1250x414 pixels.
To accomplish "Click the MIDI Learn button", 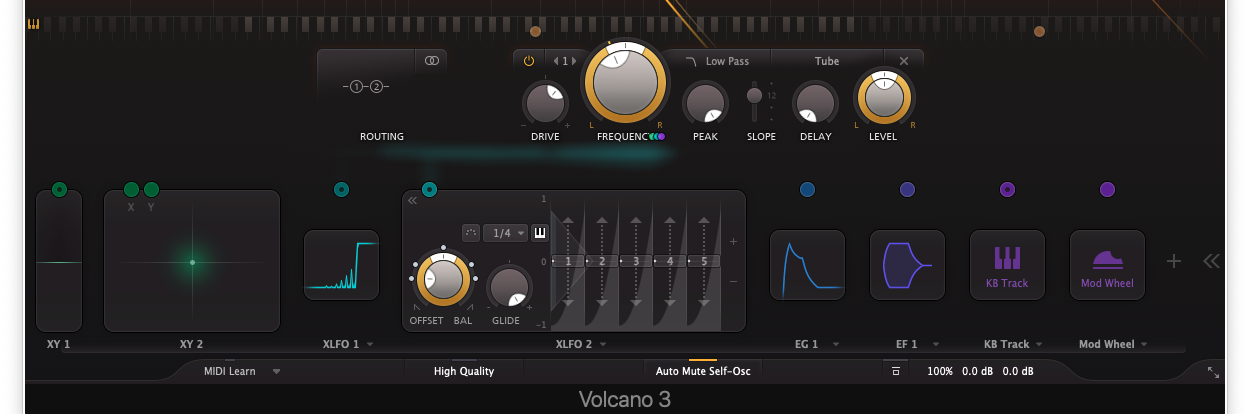I will (229, 371).
